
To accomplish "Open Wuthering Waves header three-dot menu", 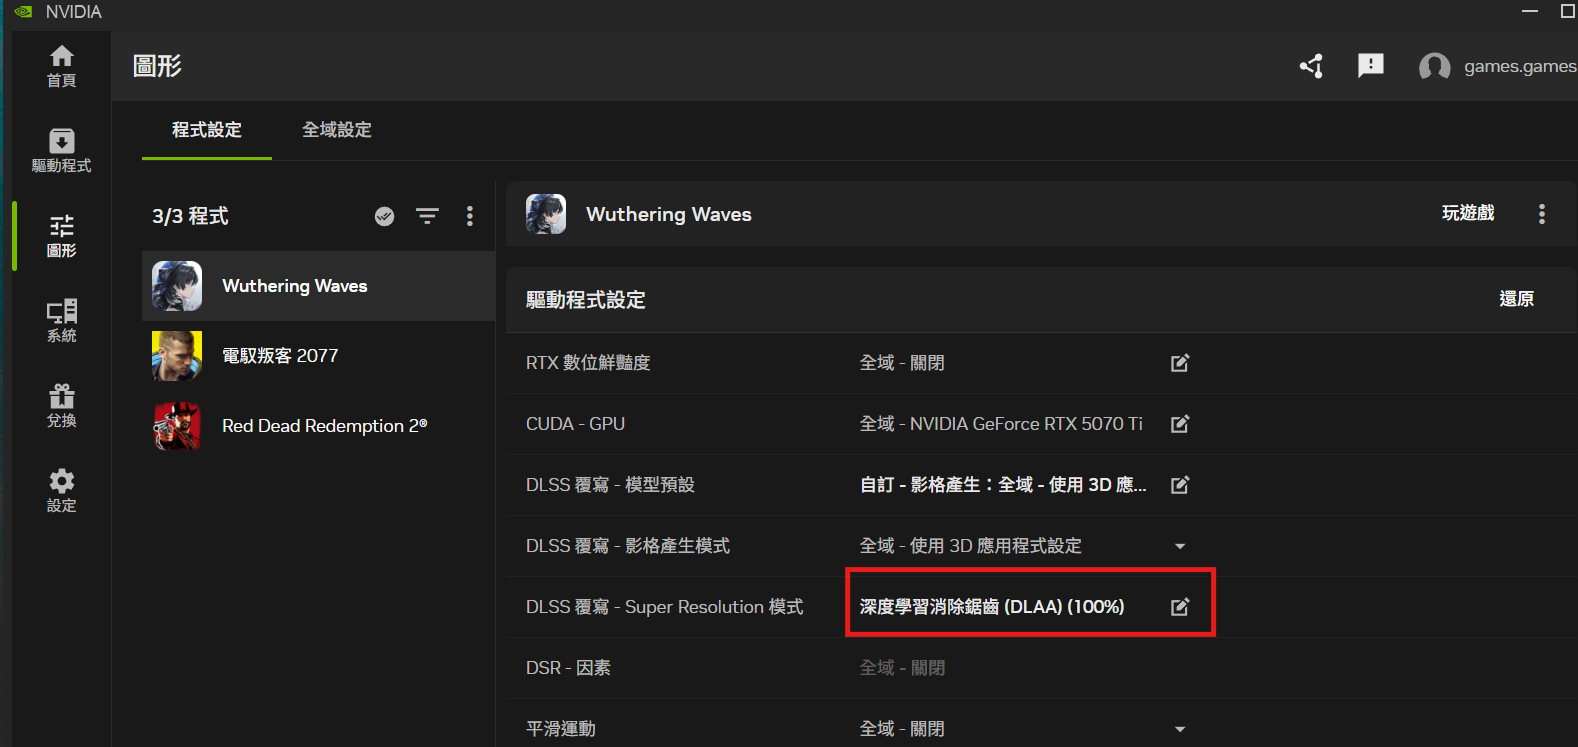I will coord(1541,214).
